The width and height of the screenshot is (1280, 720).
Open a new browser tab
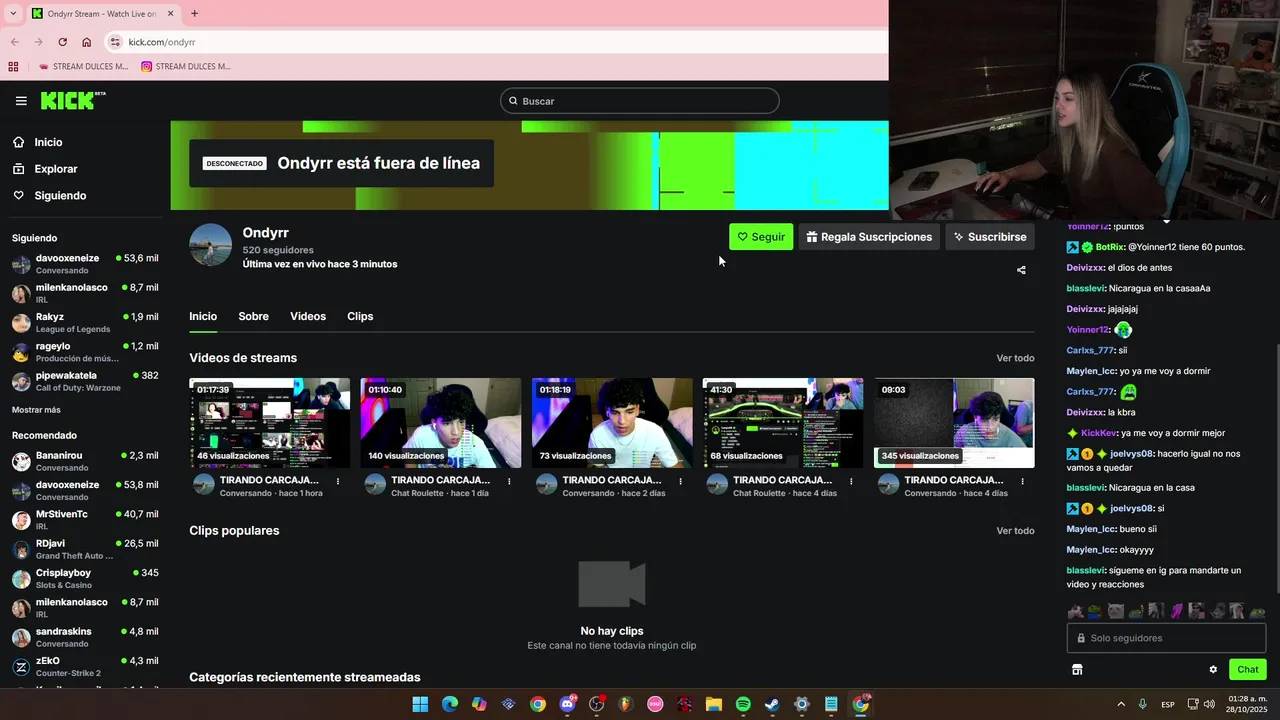[x=194, y=13]
